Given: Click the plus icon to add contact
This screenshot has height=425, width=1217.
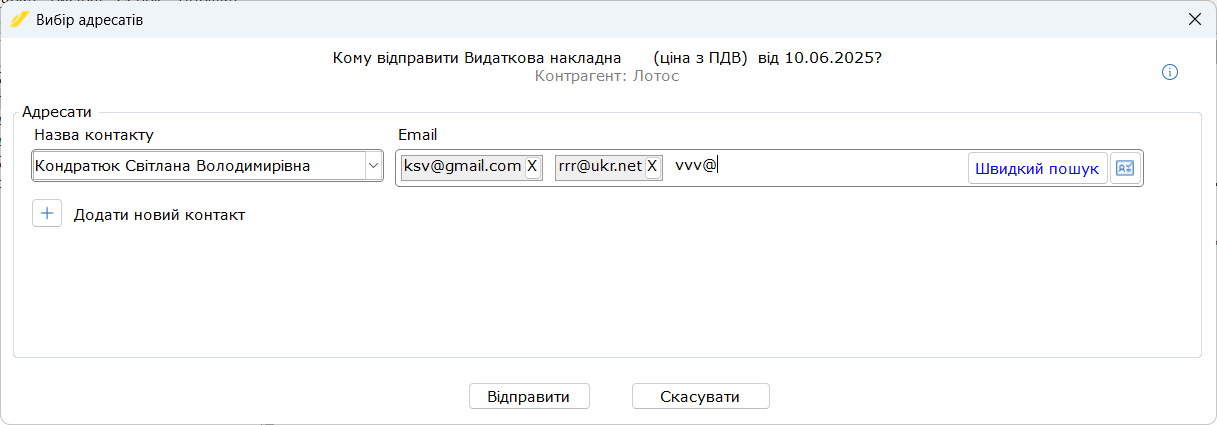Looking at the screenshot, I should coord(47,214).
